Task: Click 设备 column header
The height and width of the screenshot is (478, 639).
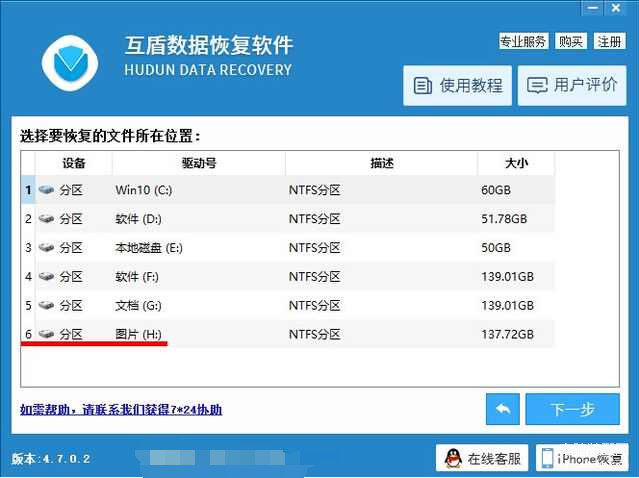Action: tap(74, 163)
